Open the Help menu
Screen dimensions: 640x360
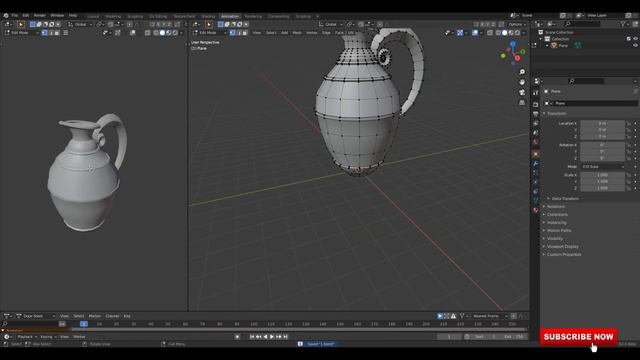[x=73, y=16]
